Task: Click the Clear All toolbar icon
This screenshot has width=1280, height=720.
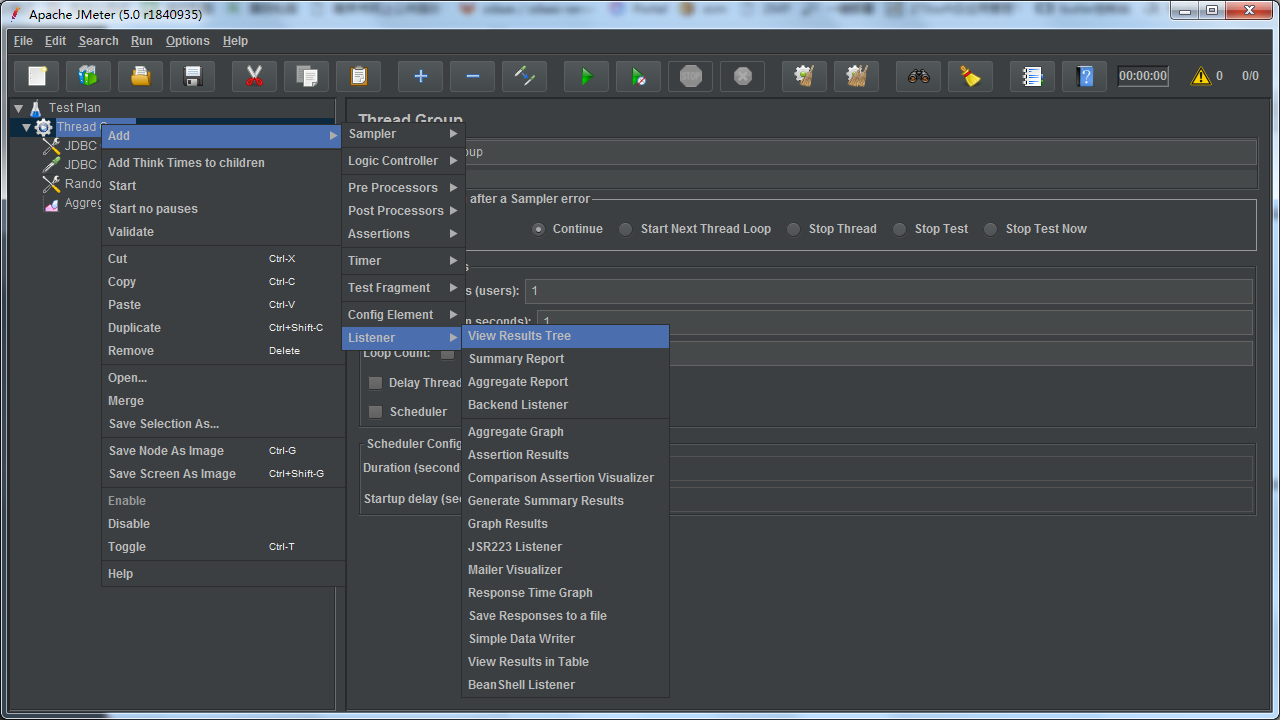Action: [x=857, y=76]
